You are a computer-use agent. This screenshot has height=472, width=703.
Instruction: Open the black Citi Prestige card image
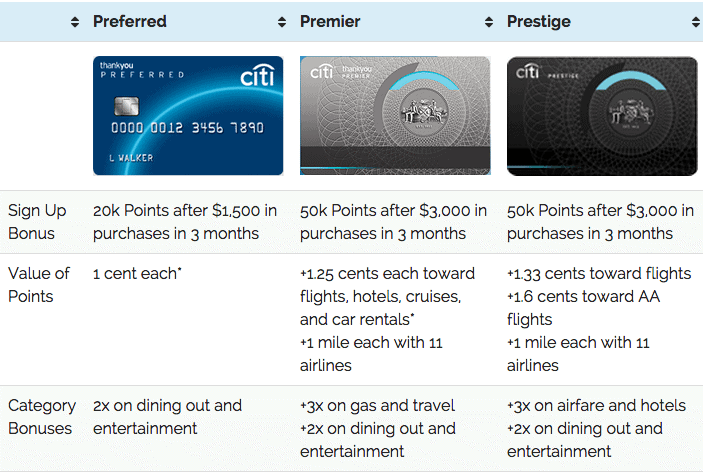[x=602, y=116]
